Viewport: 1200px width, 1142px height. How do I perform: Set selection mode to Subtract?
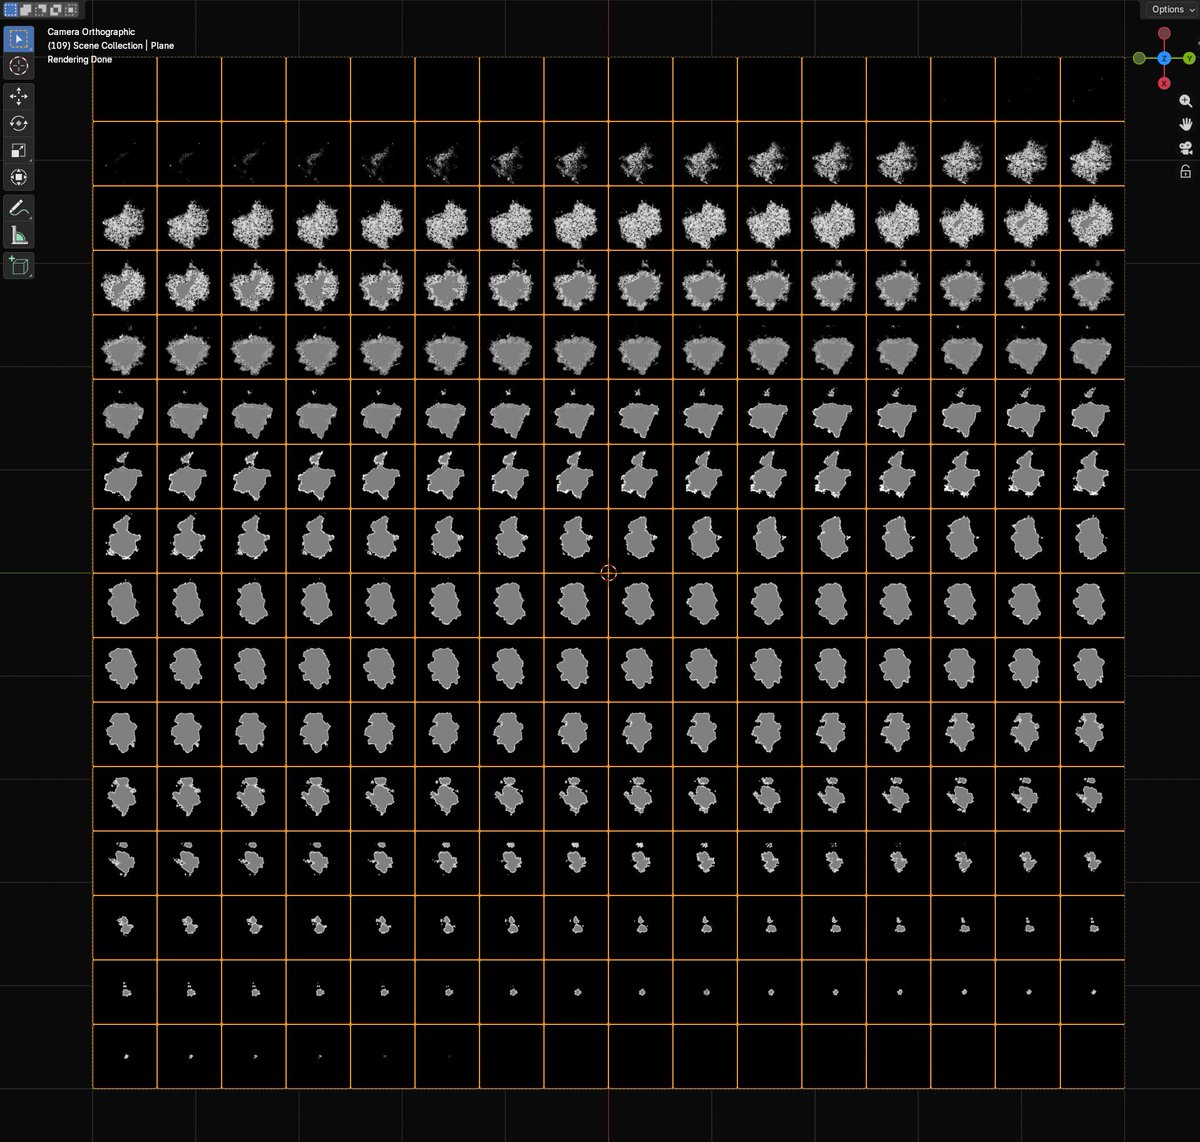(x=40, y=9)
